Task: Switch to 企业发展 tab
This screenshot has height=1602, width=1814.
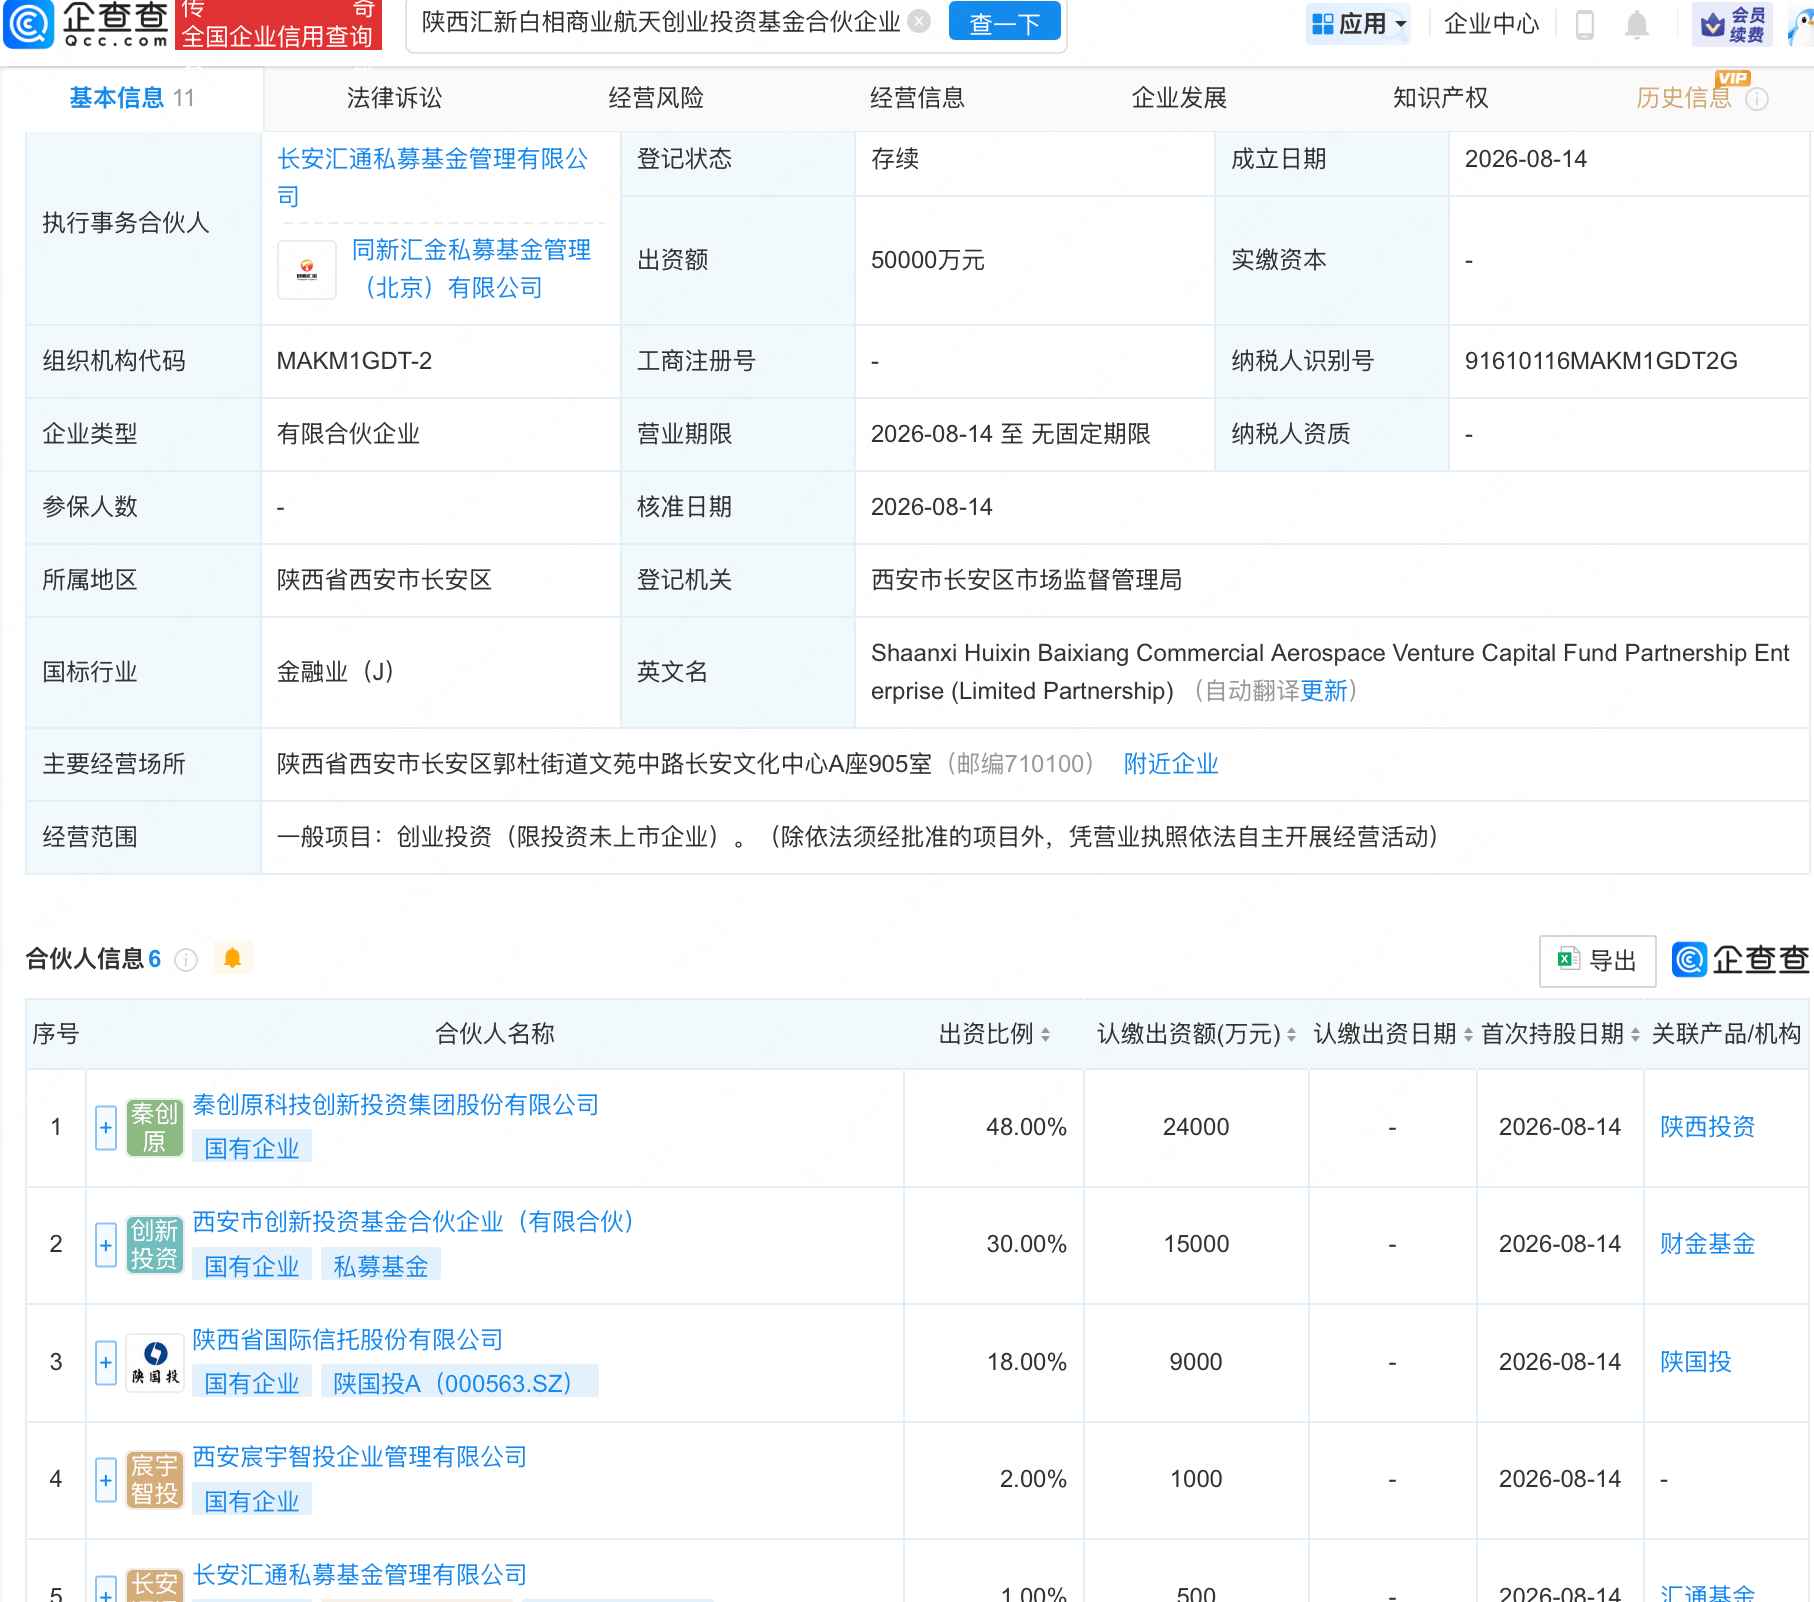Action: (1179, 98)
